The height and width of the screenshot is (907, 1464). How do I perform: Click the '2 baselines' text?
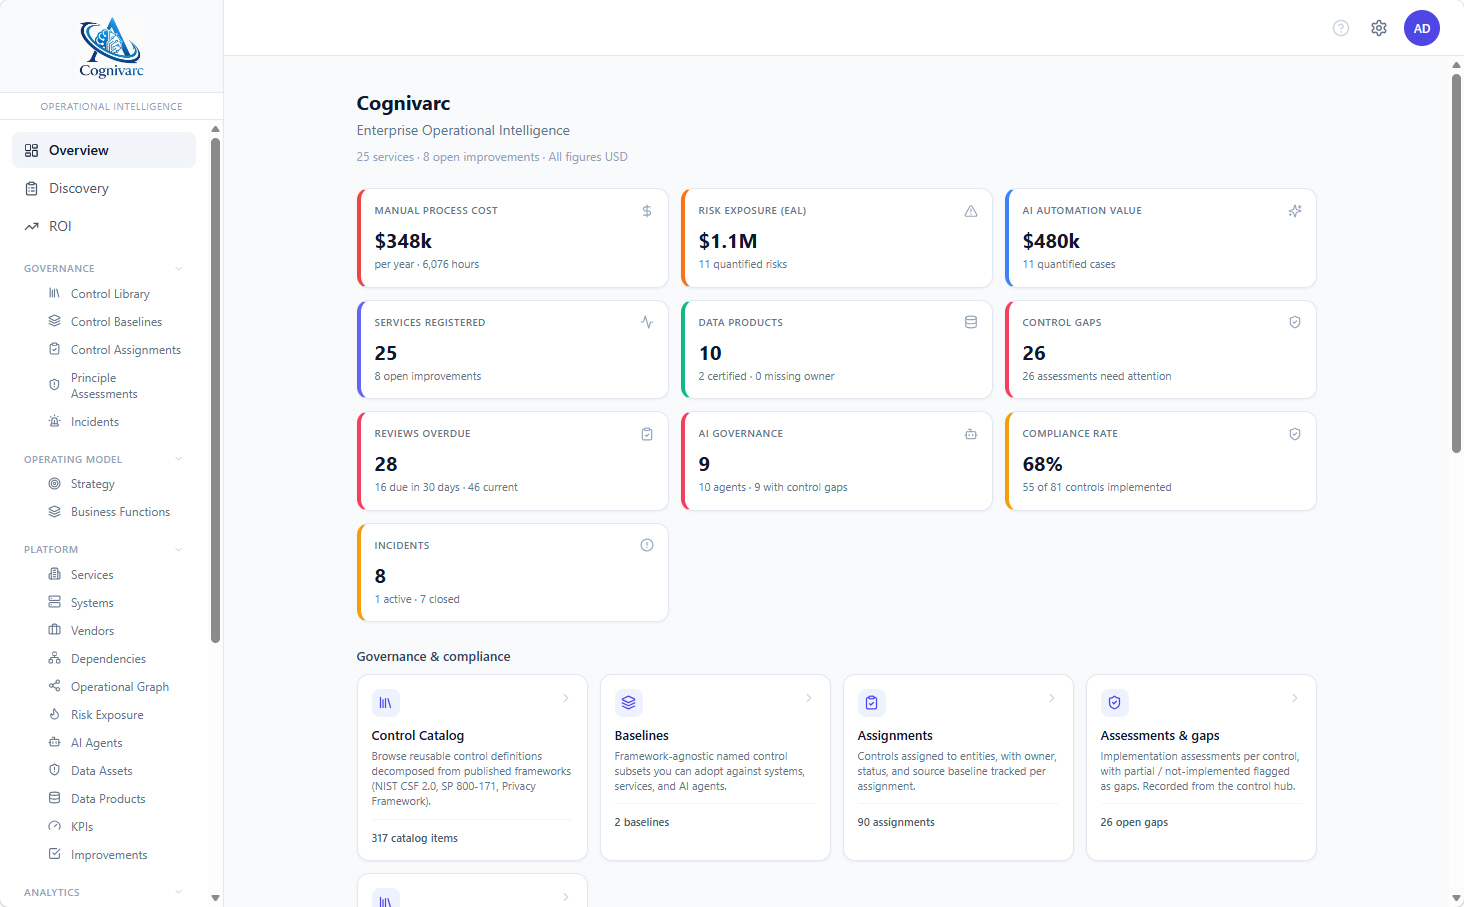(x=642, y=822)
